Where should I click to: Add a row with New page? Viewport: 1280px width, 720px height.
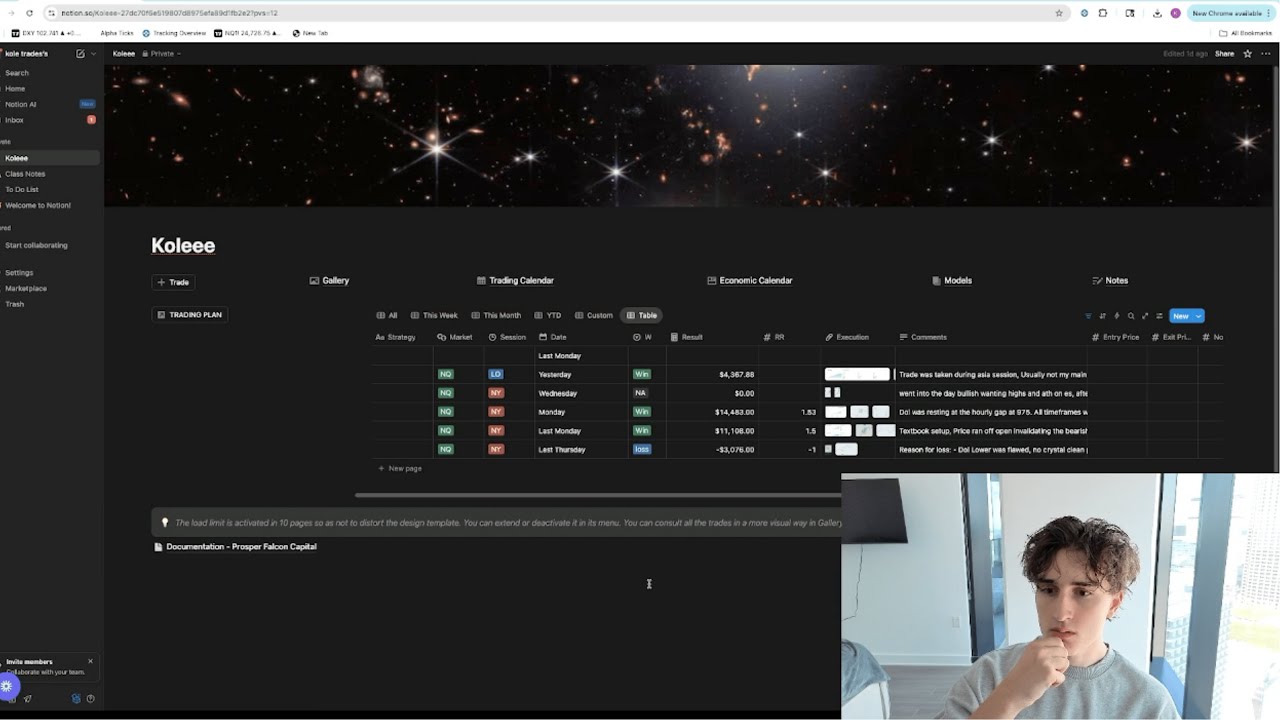pyautogui.click(x=400, y=468)
